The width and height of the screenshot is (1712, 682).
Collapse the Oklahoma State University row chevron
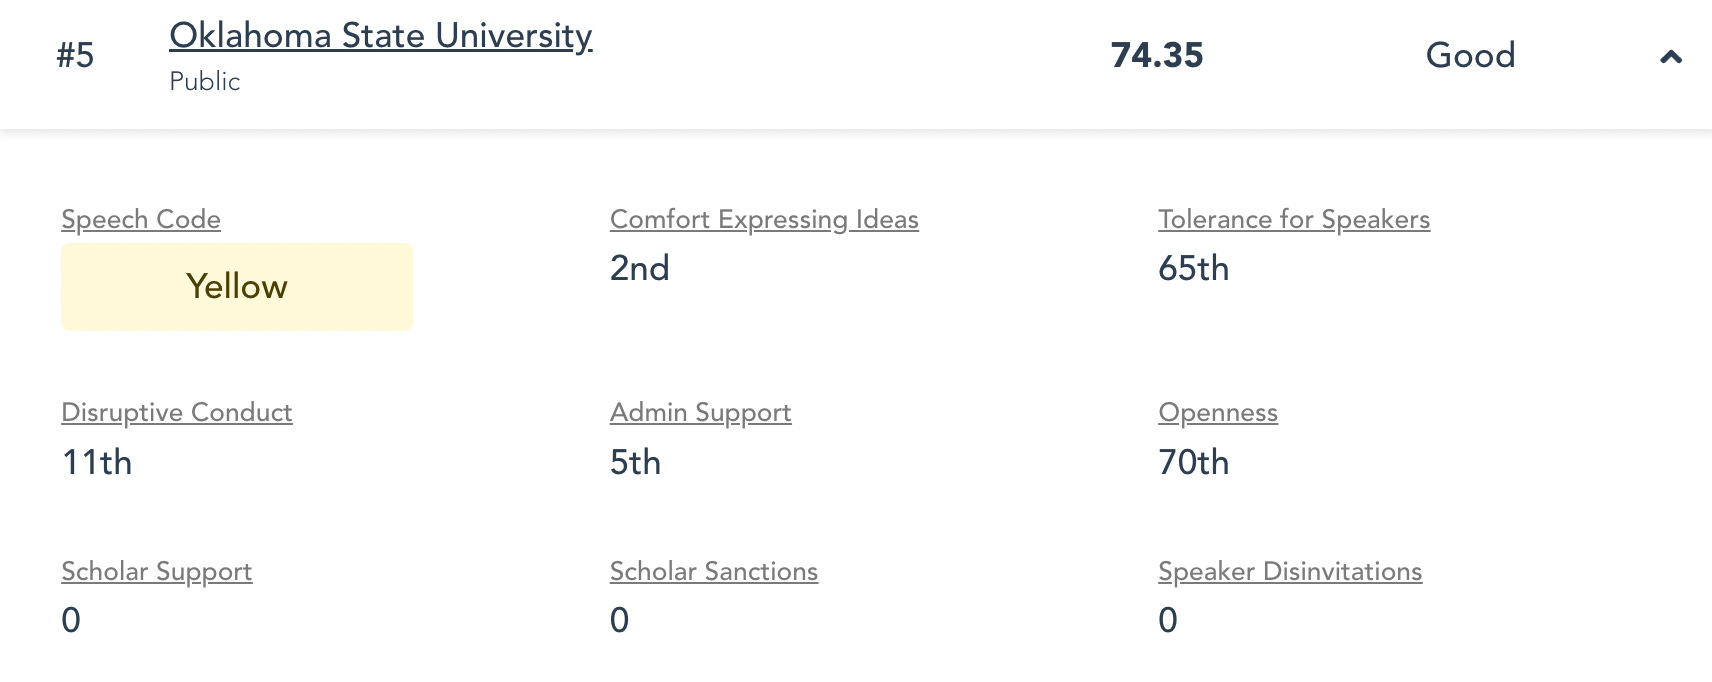(1670, 57)
